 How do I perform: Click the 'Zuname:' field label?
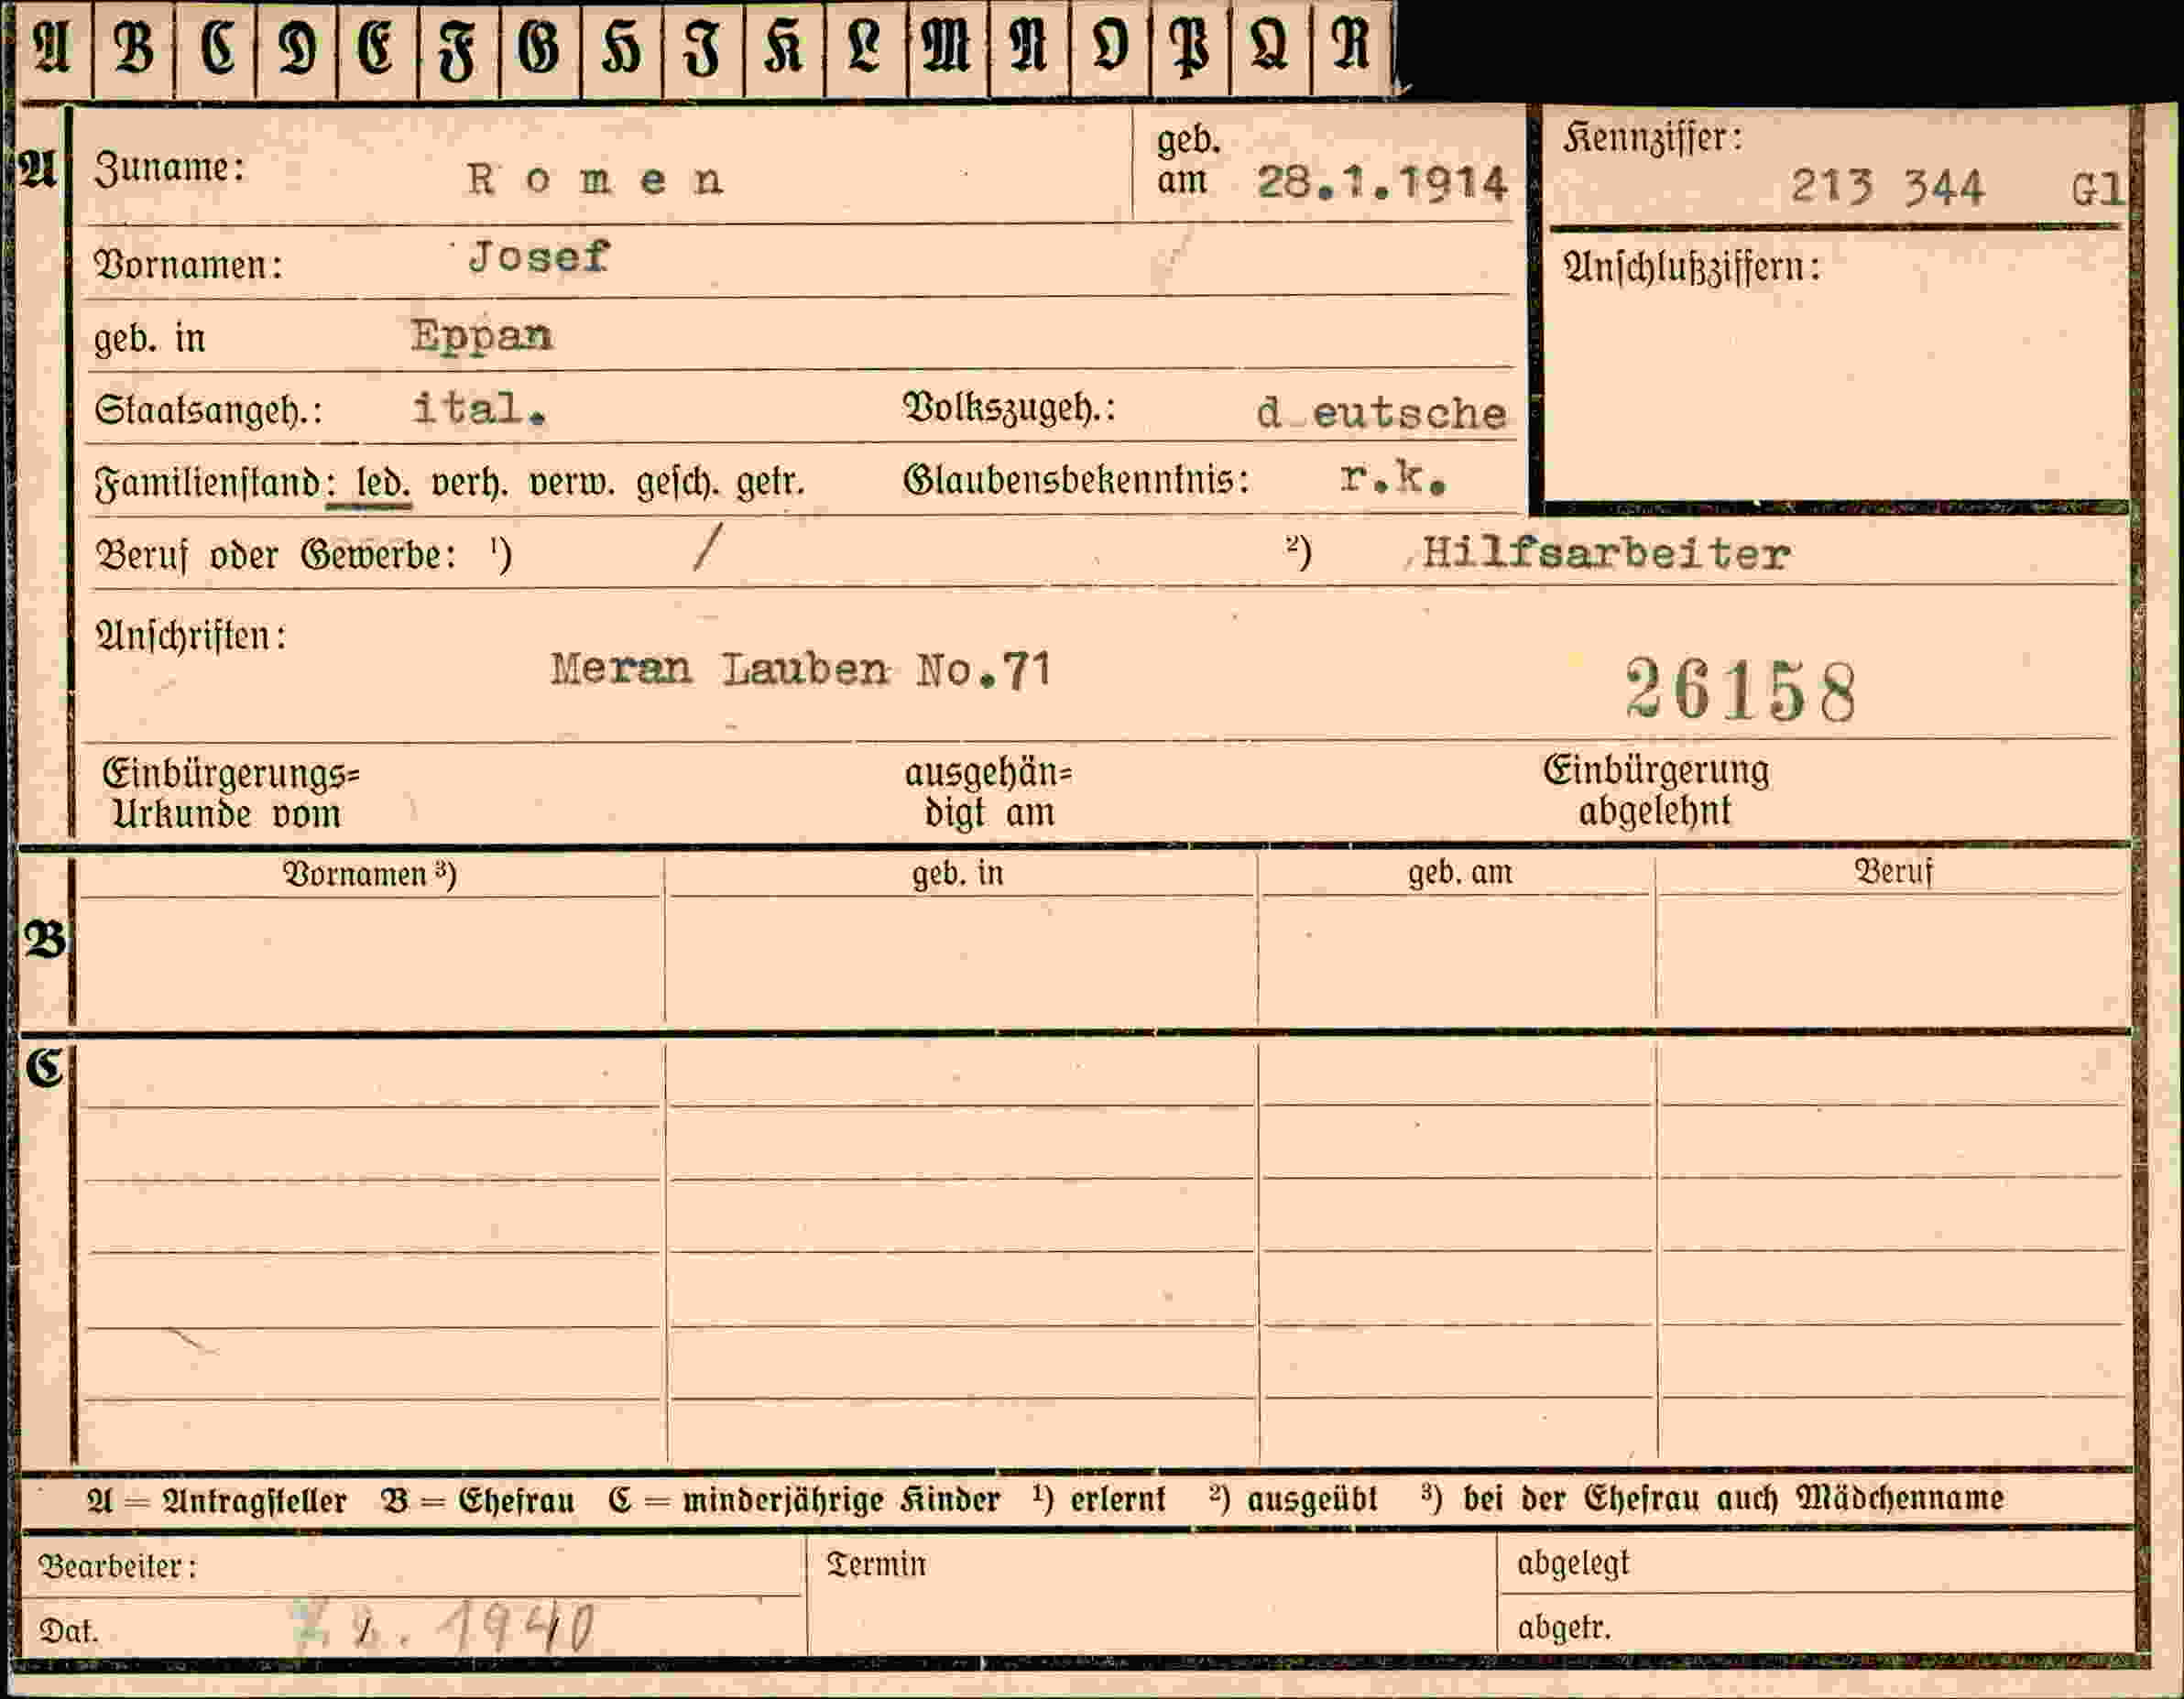point(169,168)
